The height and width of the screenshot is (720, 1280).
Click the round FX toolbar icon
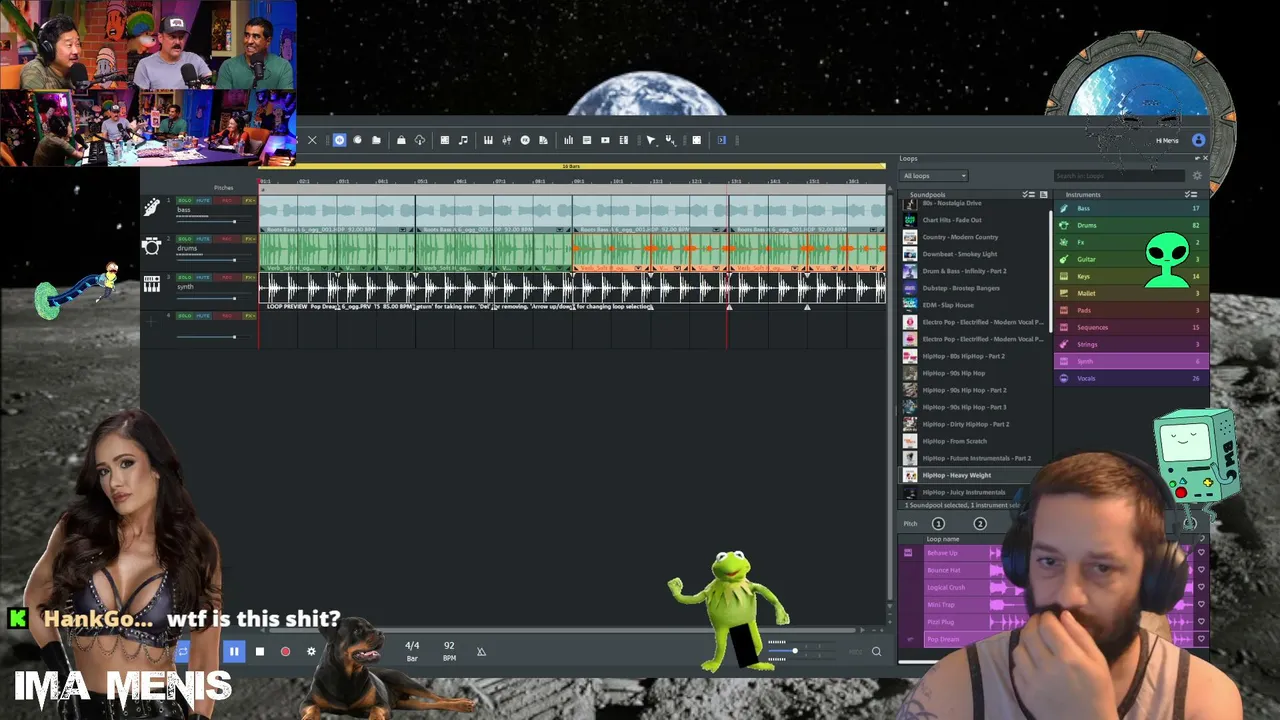pyautogui.click(x=525, y=140)
